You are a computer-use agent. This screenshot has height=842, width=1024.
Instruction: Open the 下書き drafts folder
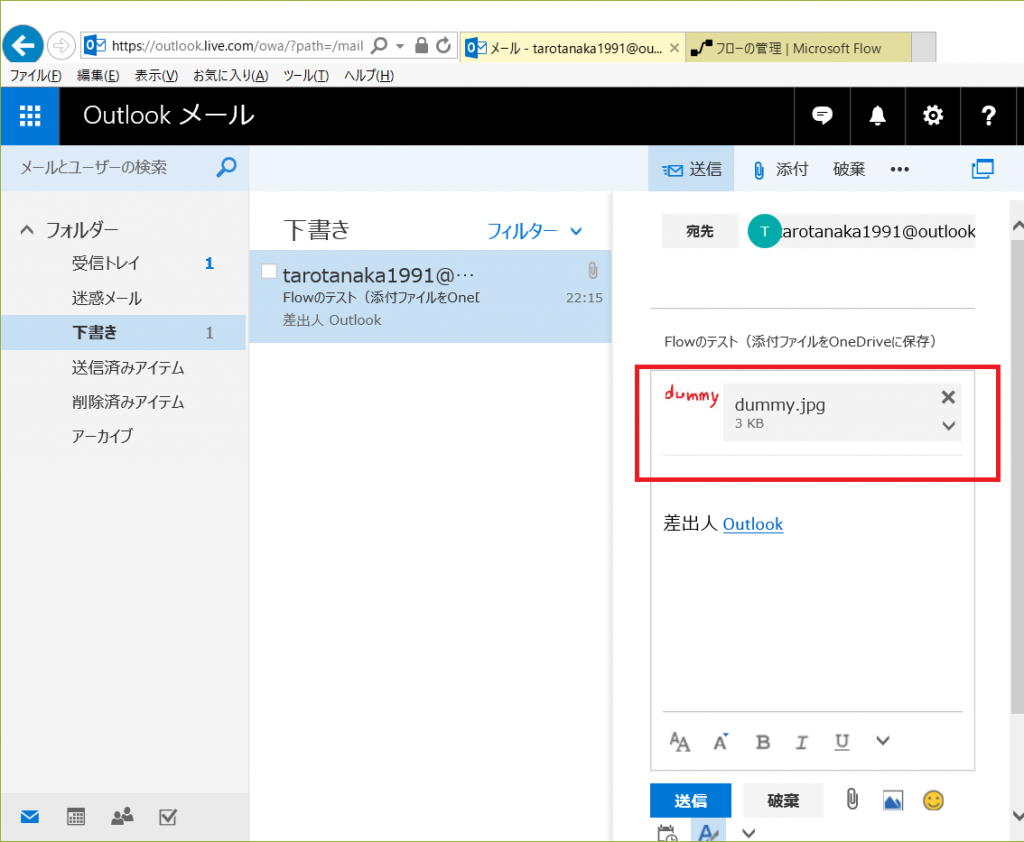(123, 332)
